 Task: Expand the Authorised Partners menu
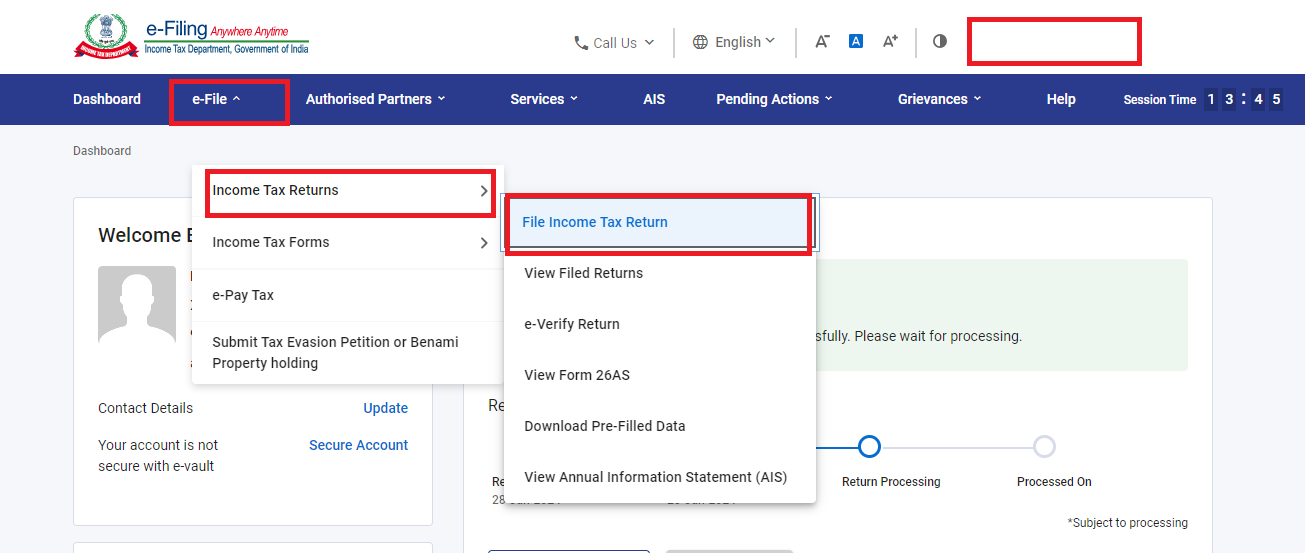pos(376,99)
